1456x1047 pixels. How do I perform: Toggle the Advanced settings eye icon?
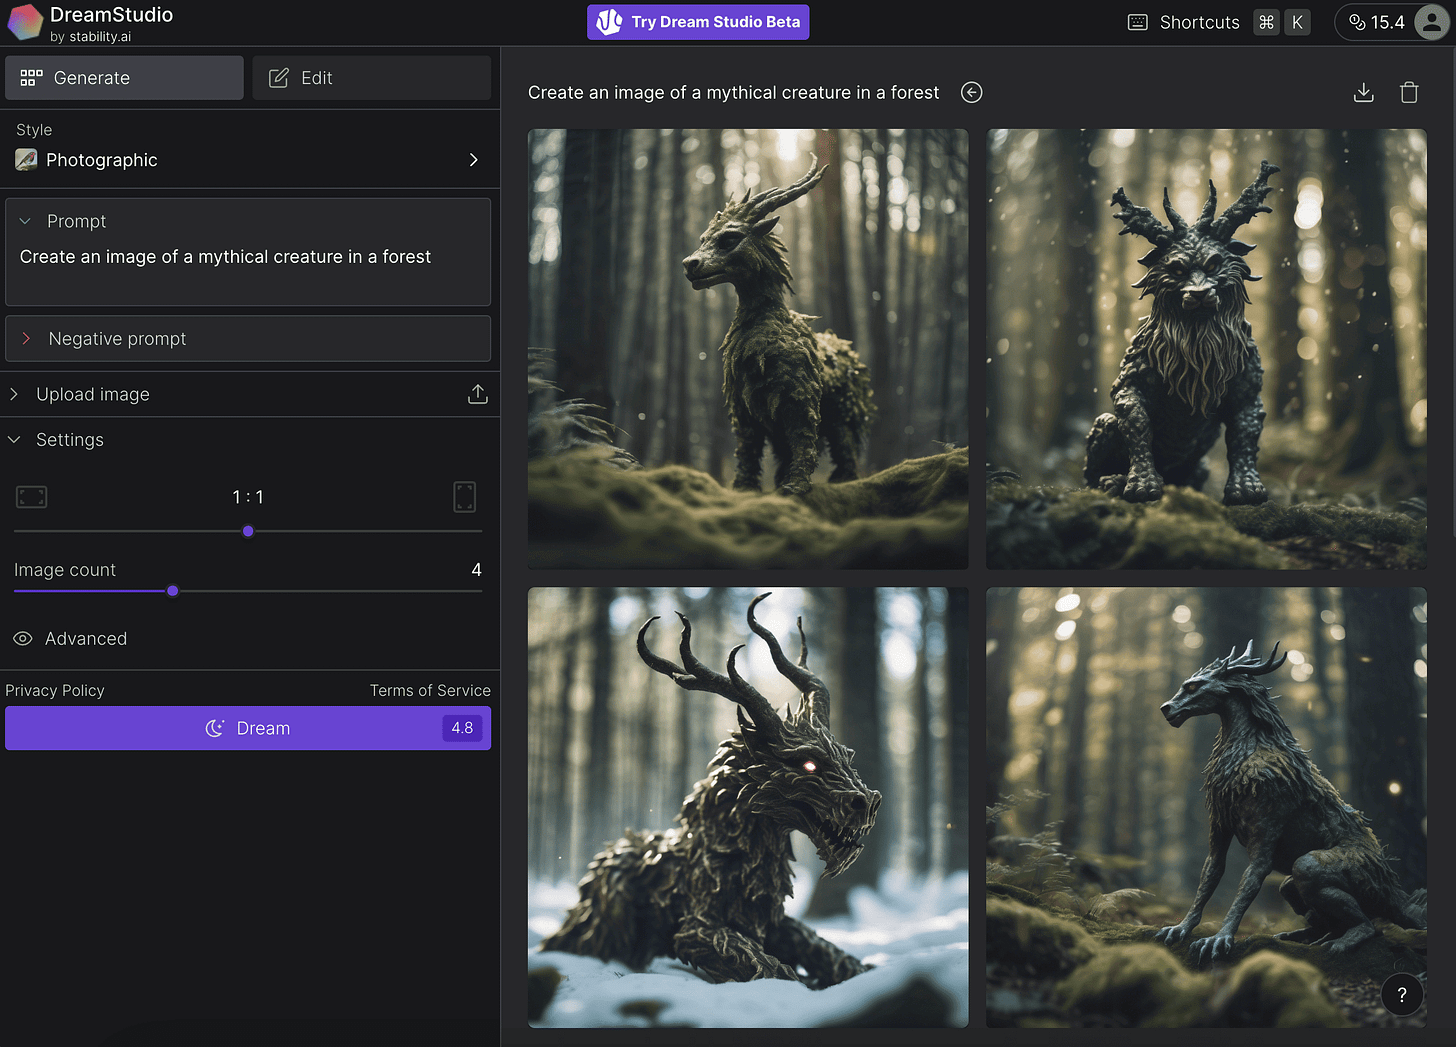point(22,638)
